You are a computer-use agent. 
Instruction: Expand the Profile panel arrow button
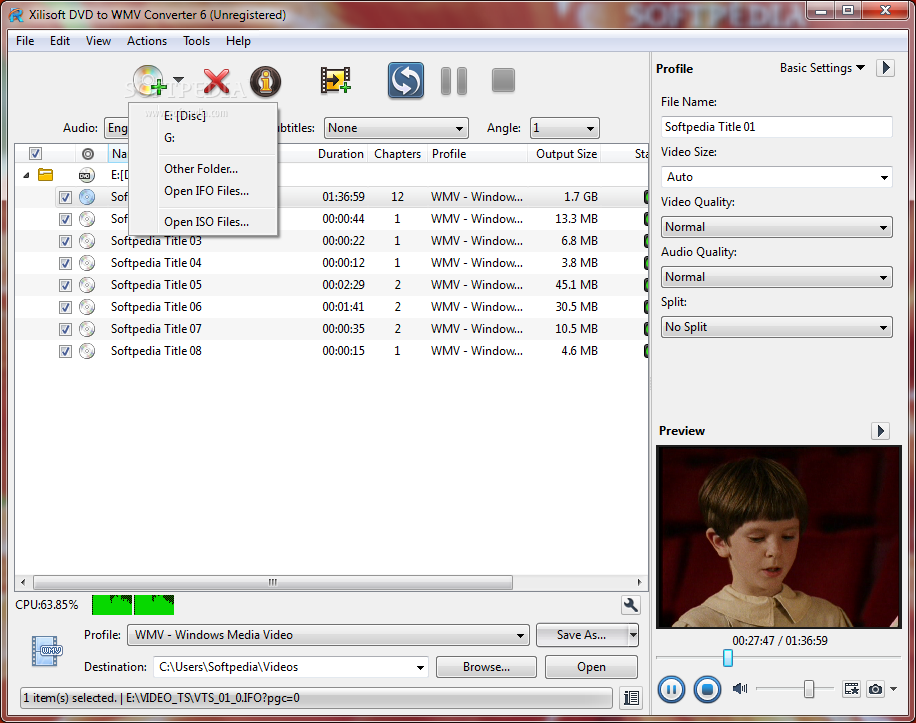tap(886, 68)
